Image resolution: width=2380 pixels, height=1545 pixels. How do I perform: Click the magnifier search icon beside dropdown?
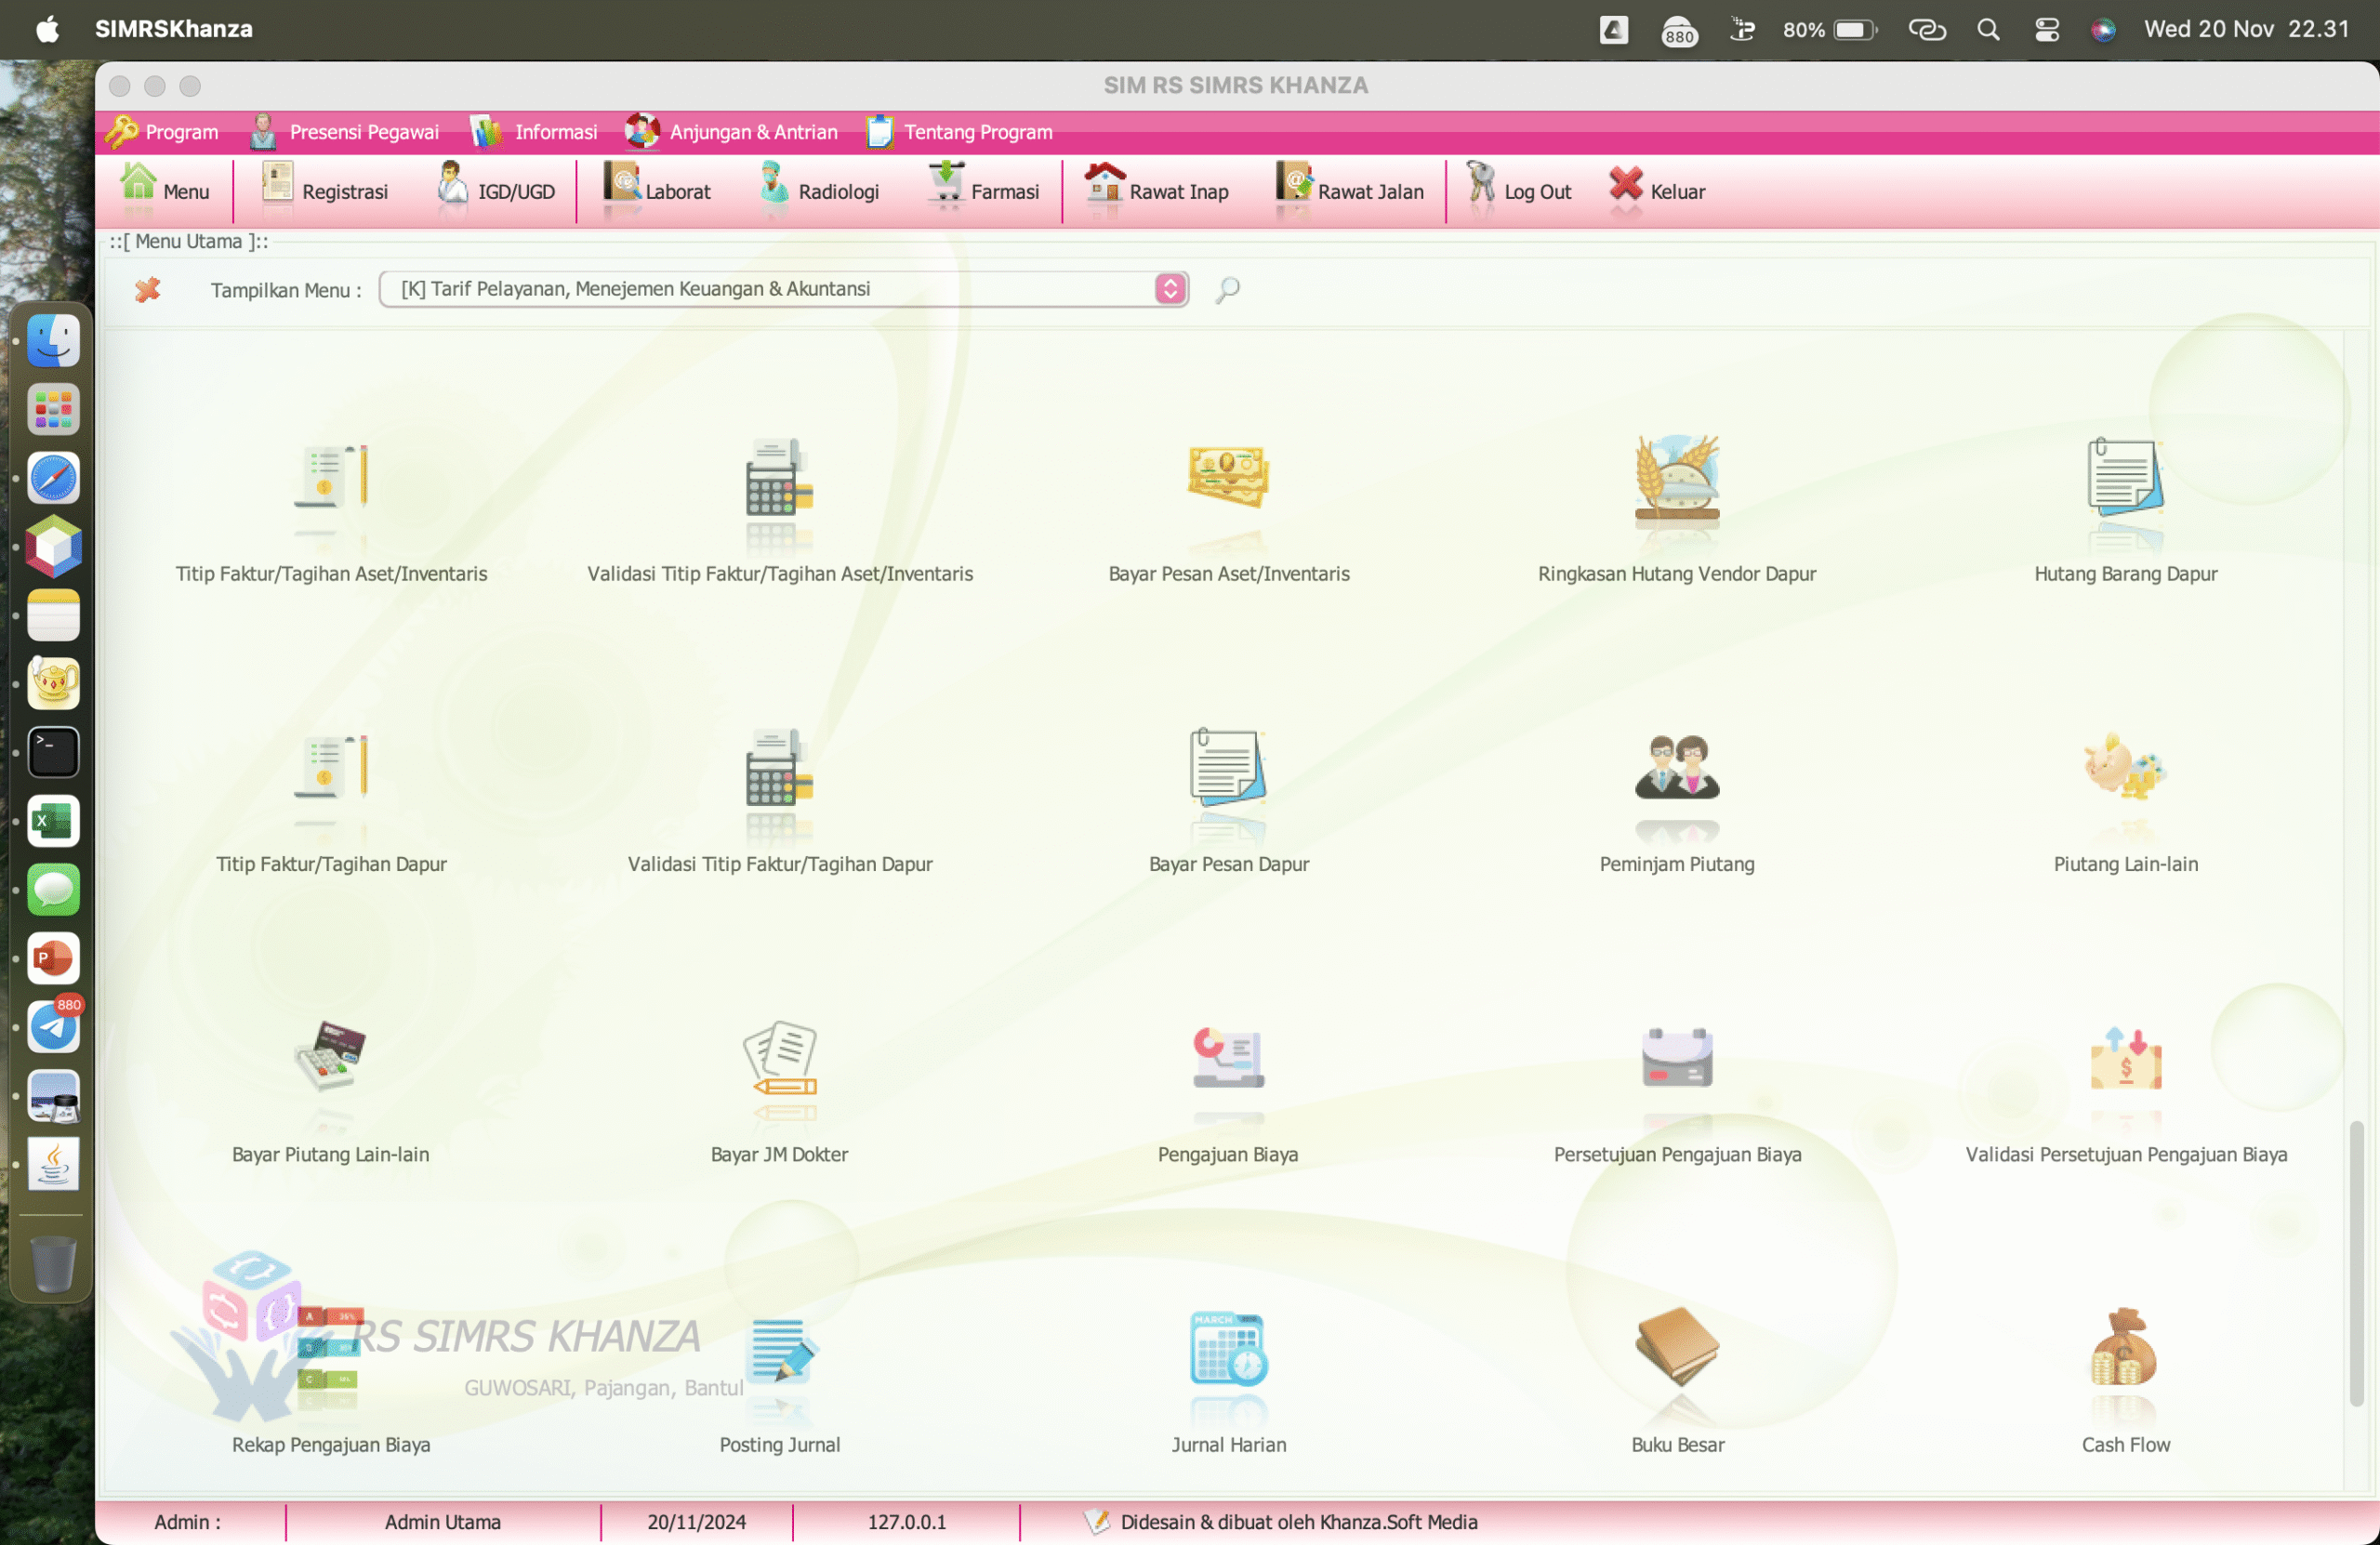coord(1227,290)
